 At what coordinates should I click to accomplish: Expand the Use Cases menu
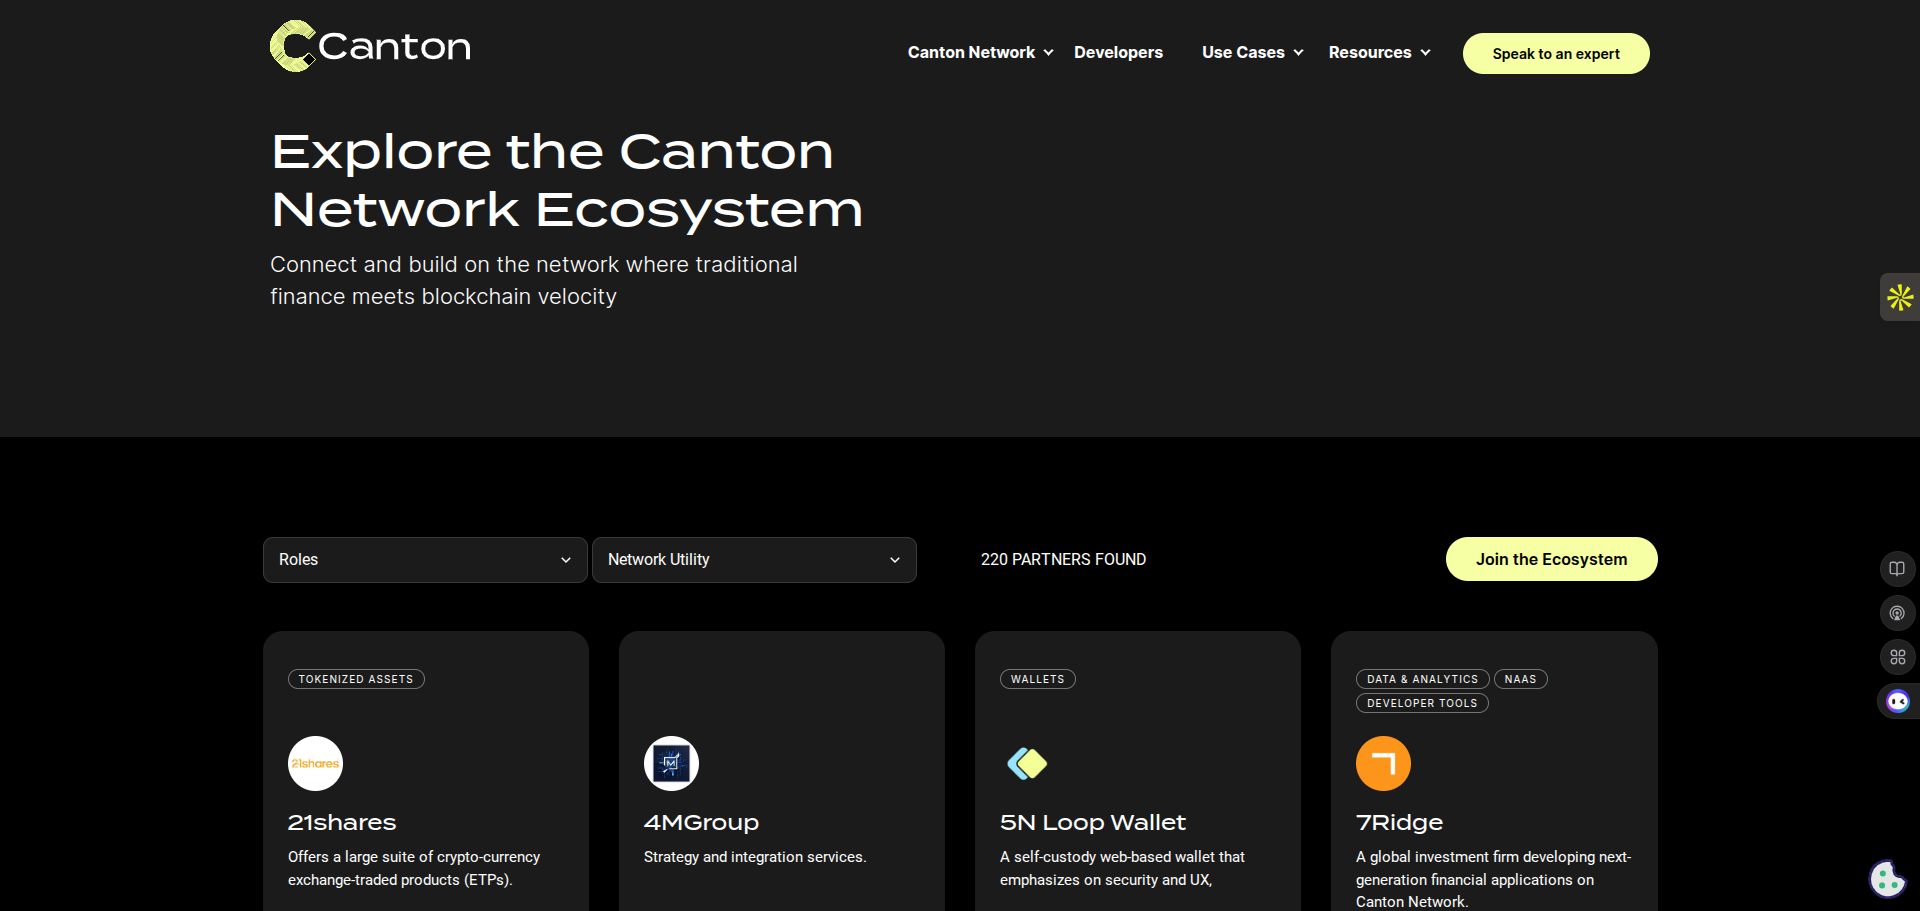pos(1252,53)
